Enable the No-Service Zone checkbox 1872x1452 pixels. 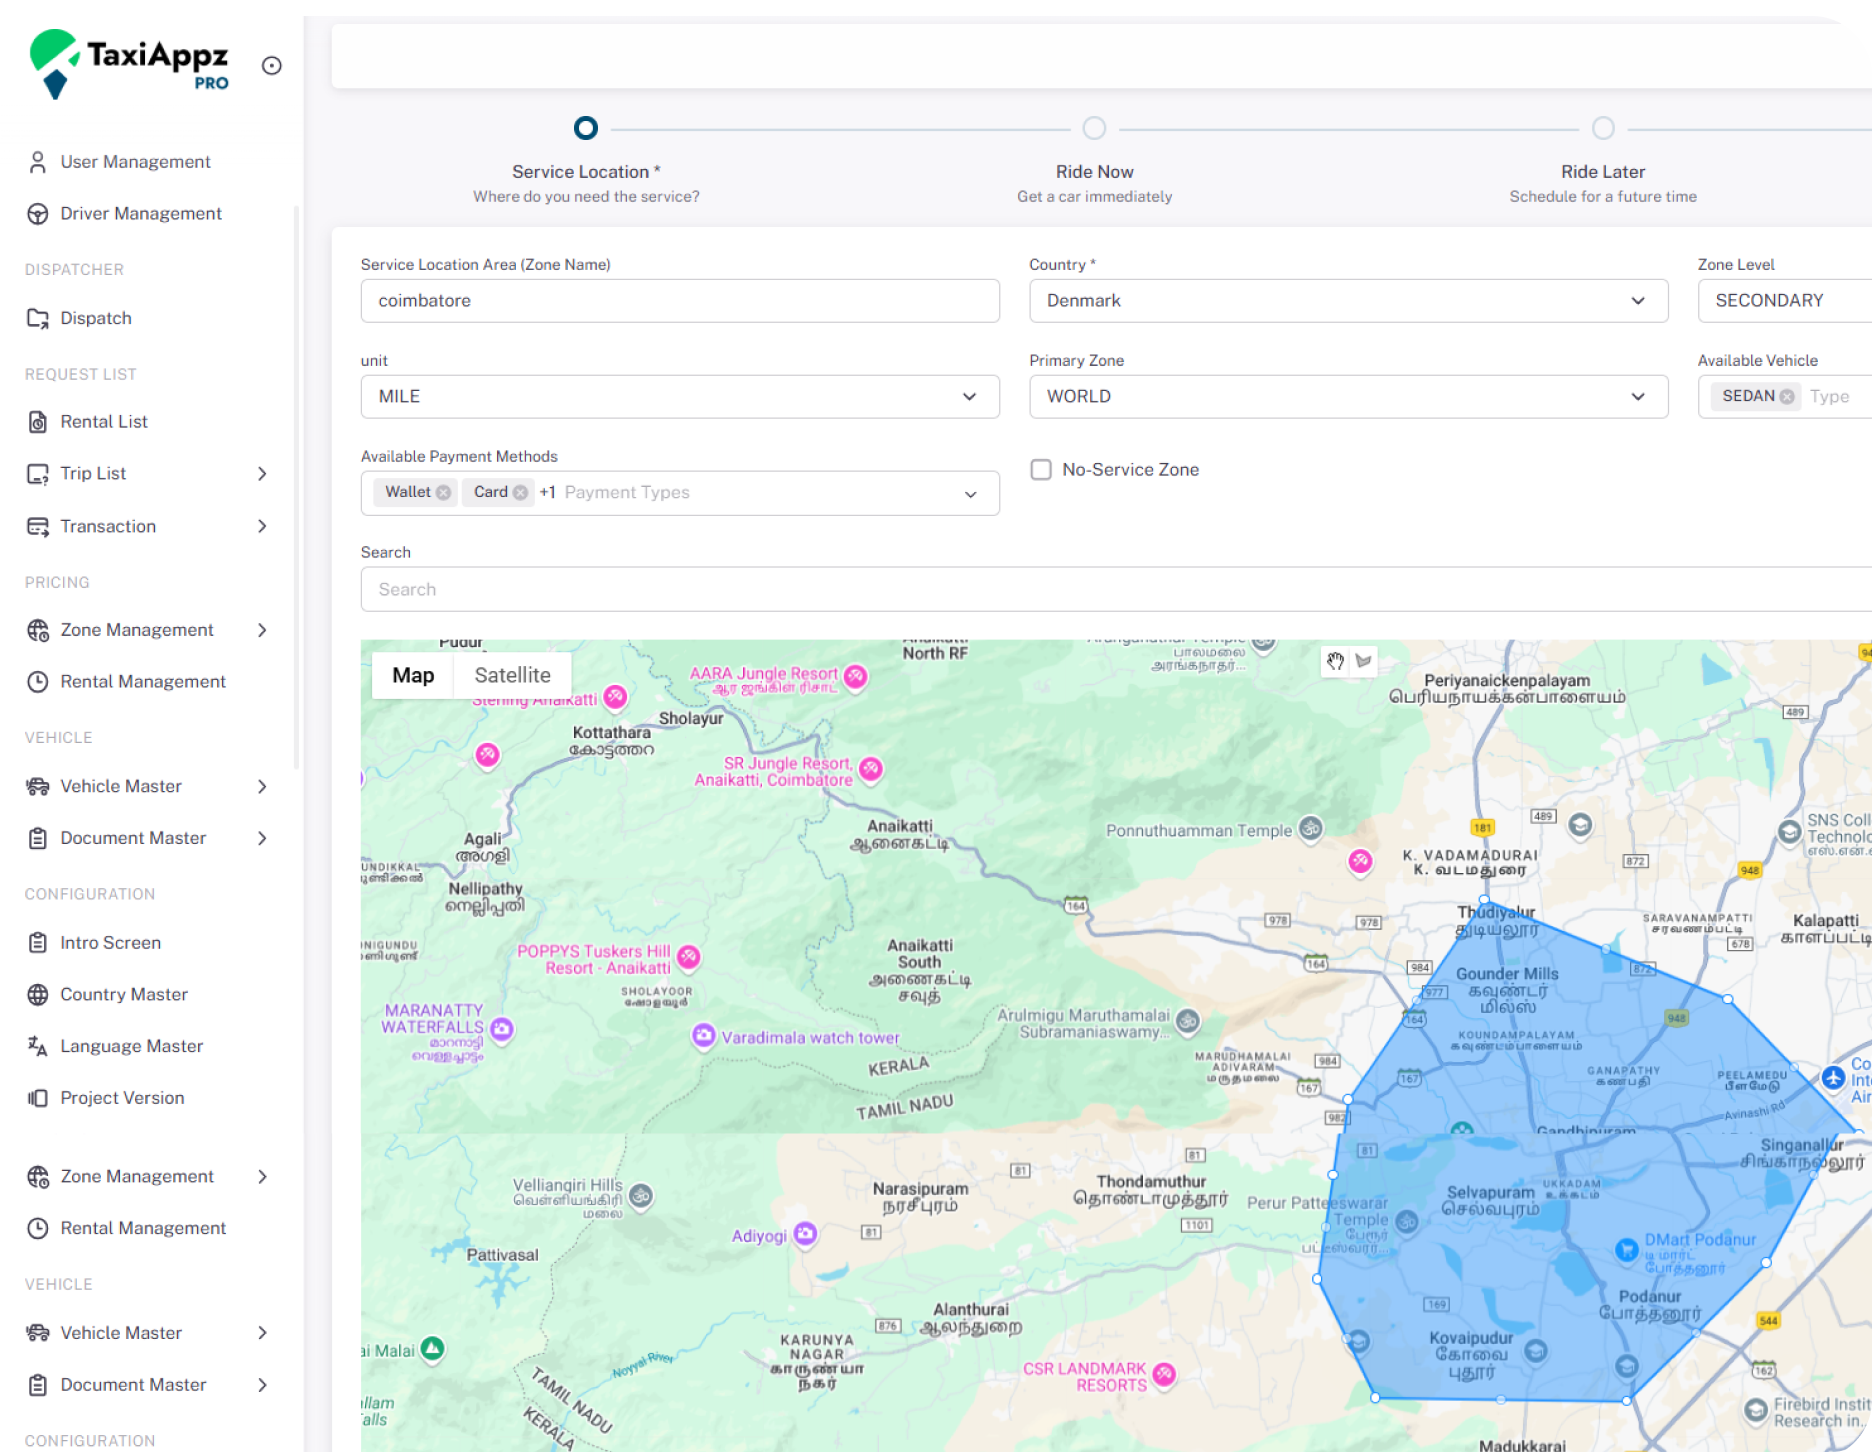(1041, 470)
